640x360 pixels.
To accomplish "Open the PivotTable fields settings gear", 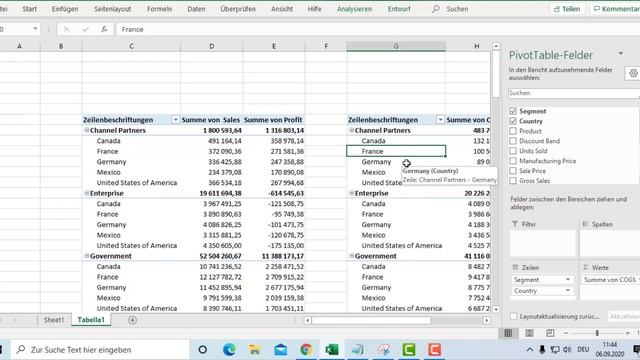I will [x=633, y=73].
